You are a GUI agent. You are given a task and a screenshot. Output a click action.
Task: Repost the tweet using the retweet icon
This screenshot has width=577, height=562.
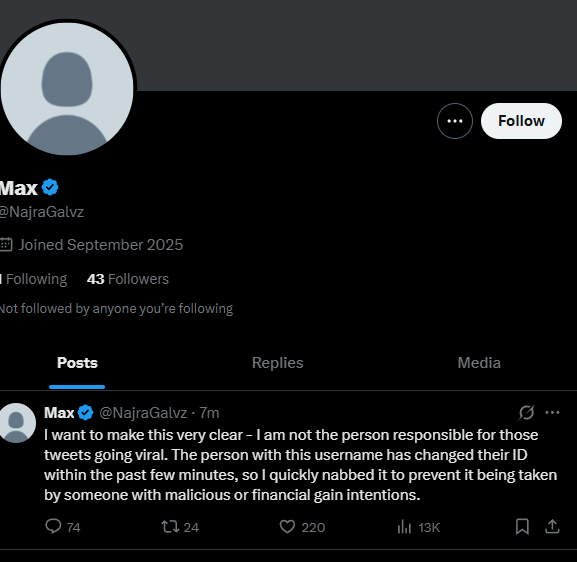[x=170, y=527]
